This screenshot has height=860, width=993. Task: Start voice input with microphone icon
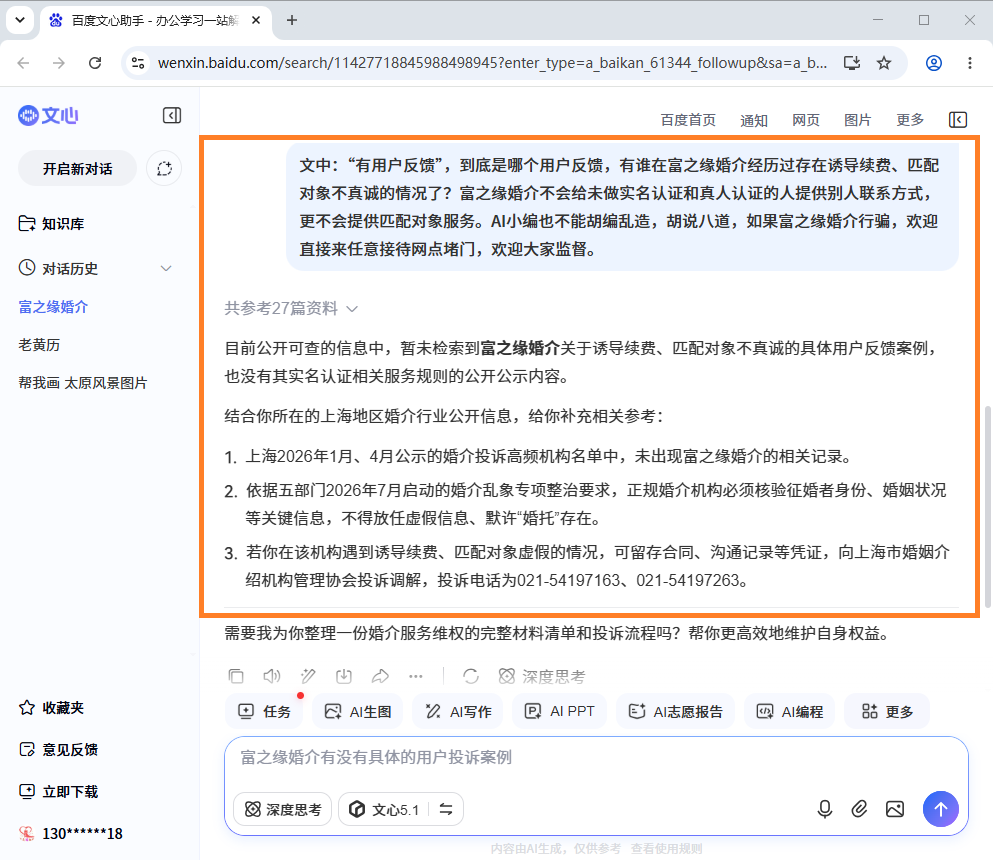click(825, 809)
